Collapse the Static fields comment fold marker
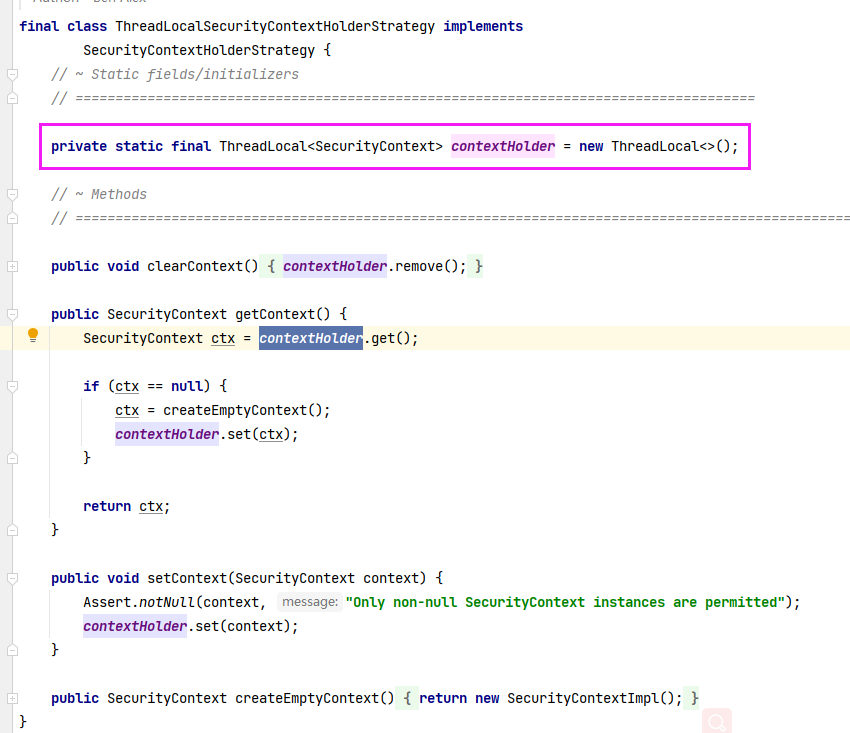 (x=12, y=74)
